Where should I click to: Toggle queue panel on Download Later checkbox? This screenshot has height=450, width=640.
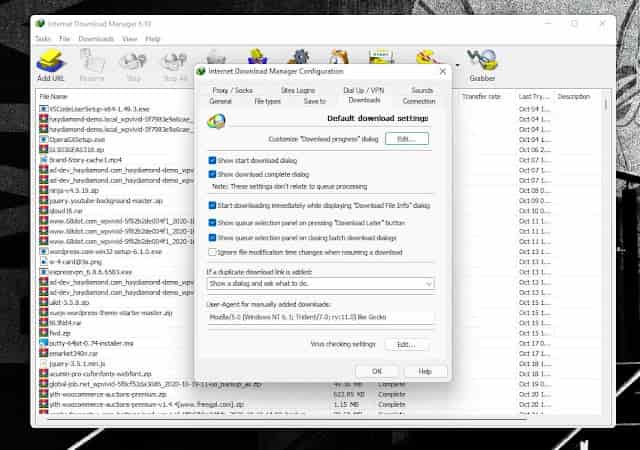212,223
